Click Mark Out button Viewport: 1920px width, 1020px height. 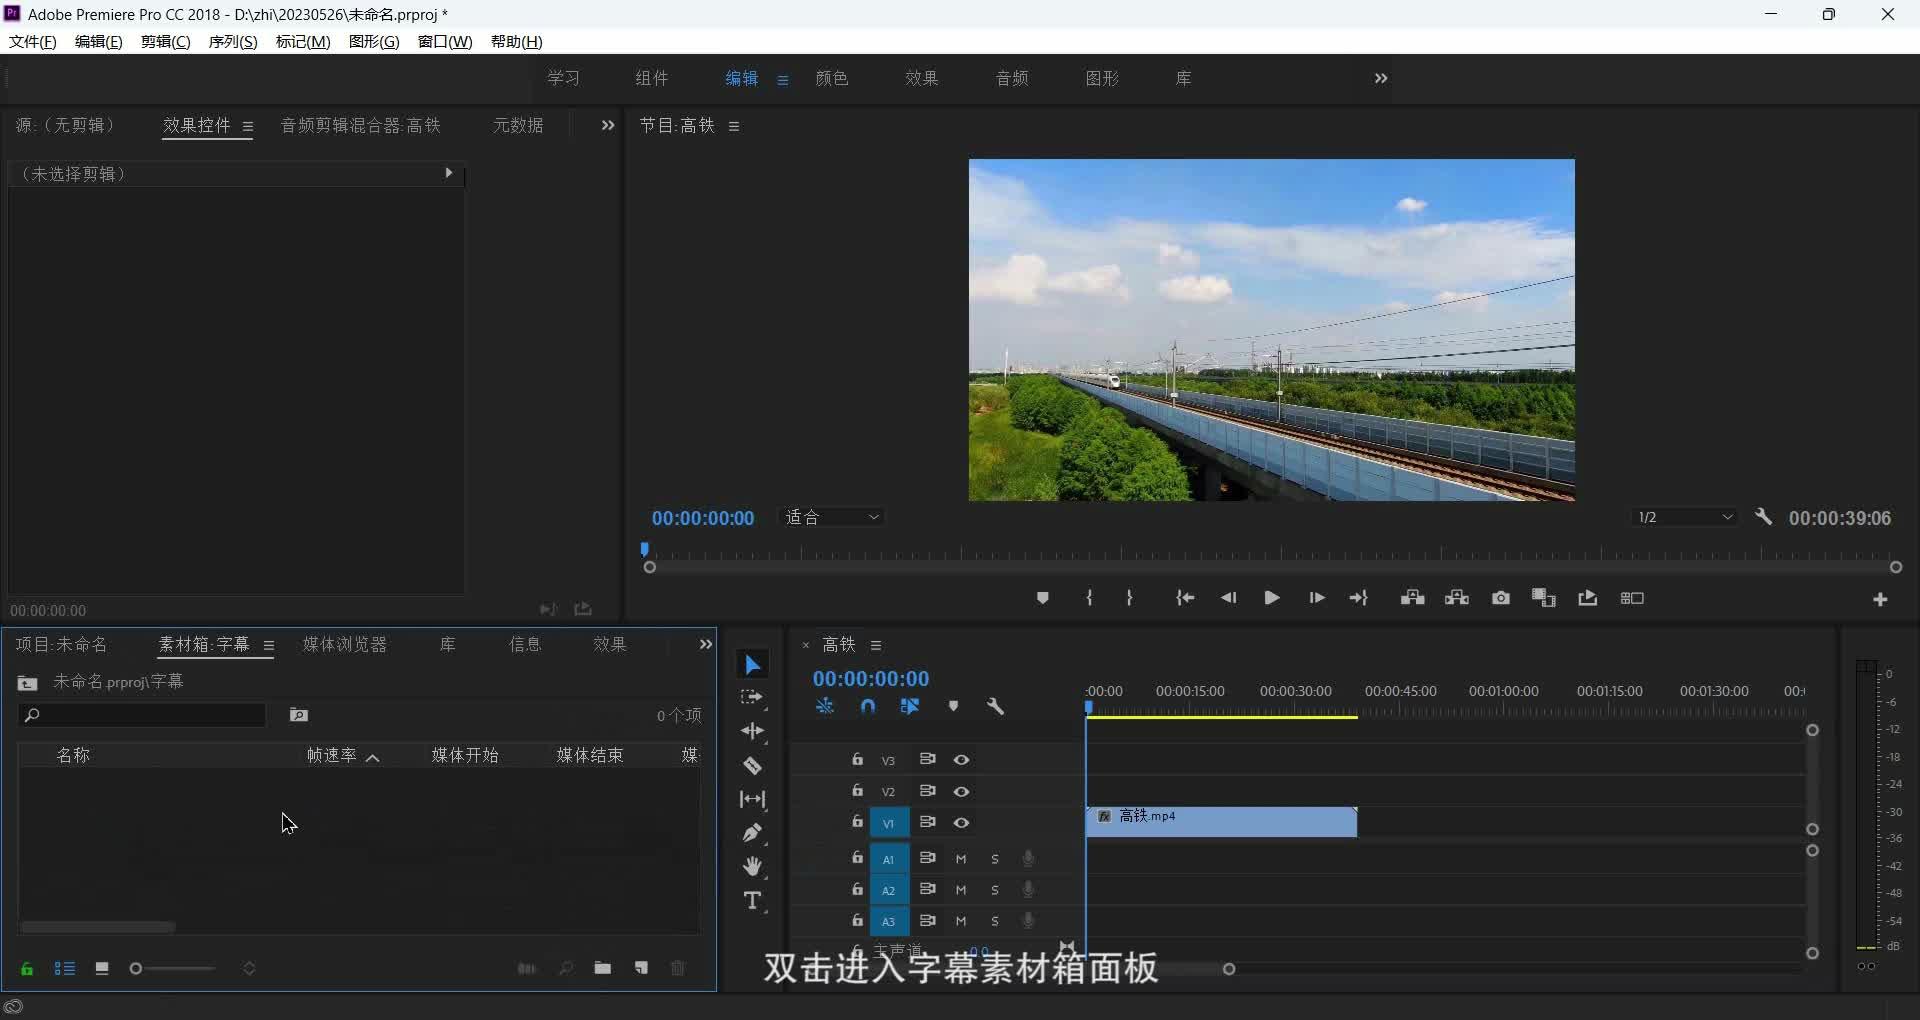click(1129, 598)
